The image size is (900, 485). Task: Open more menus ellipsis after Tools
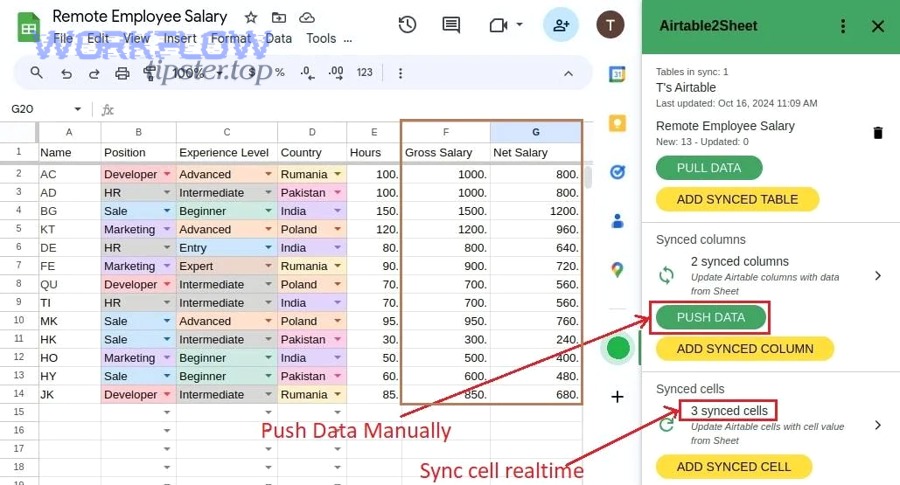348,40
